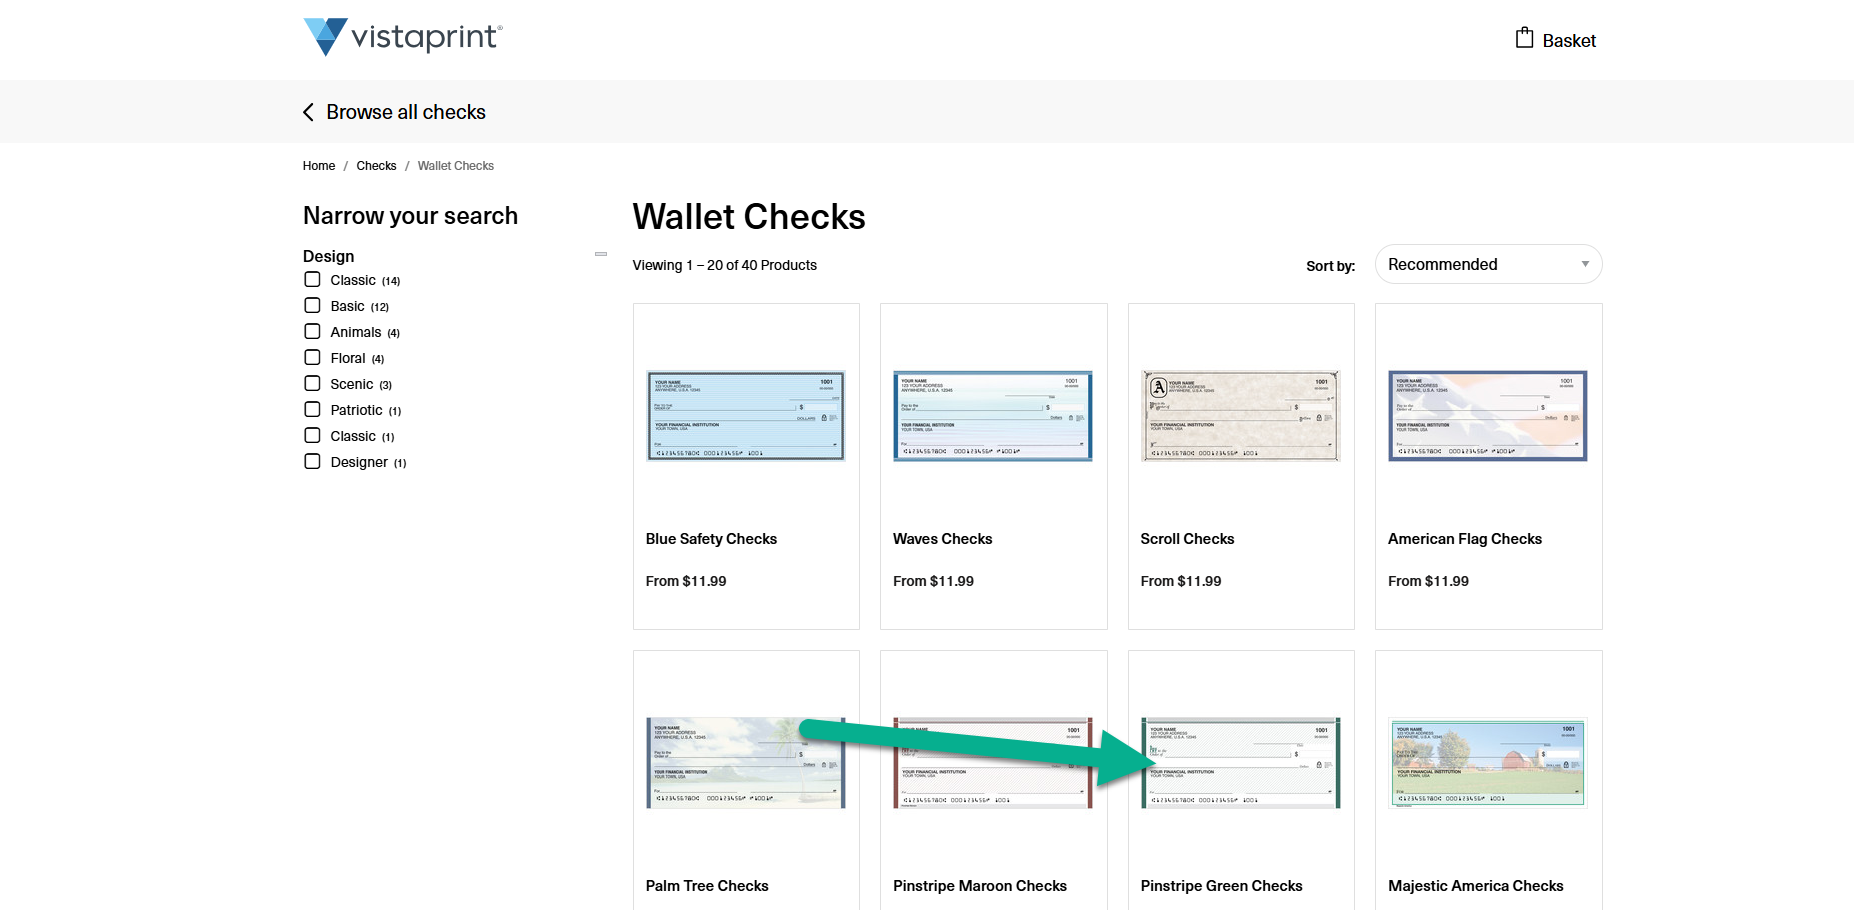This screenshot has height=910, width=1854.
Task: Check the Patriotic design filter
Action: [312, 410]
